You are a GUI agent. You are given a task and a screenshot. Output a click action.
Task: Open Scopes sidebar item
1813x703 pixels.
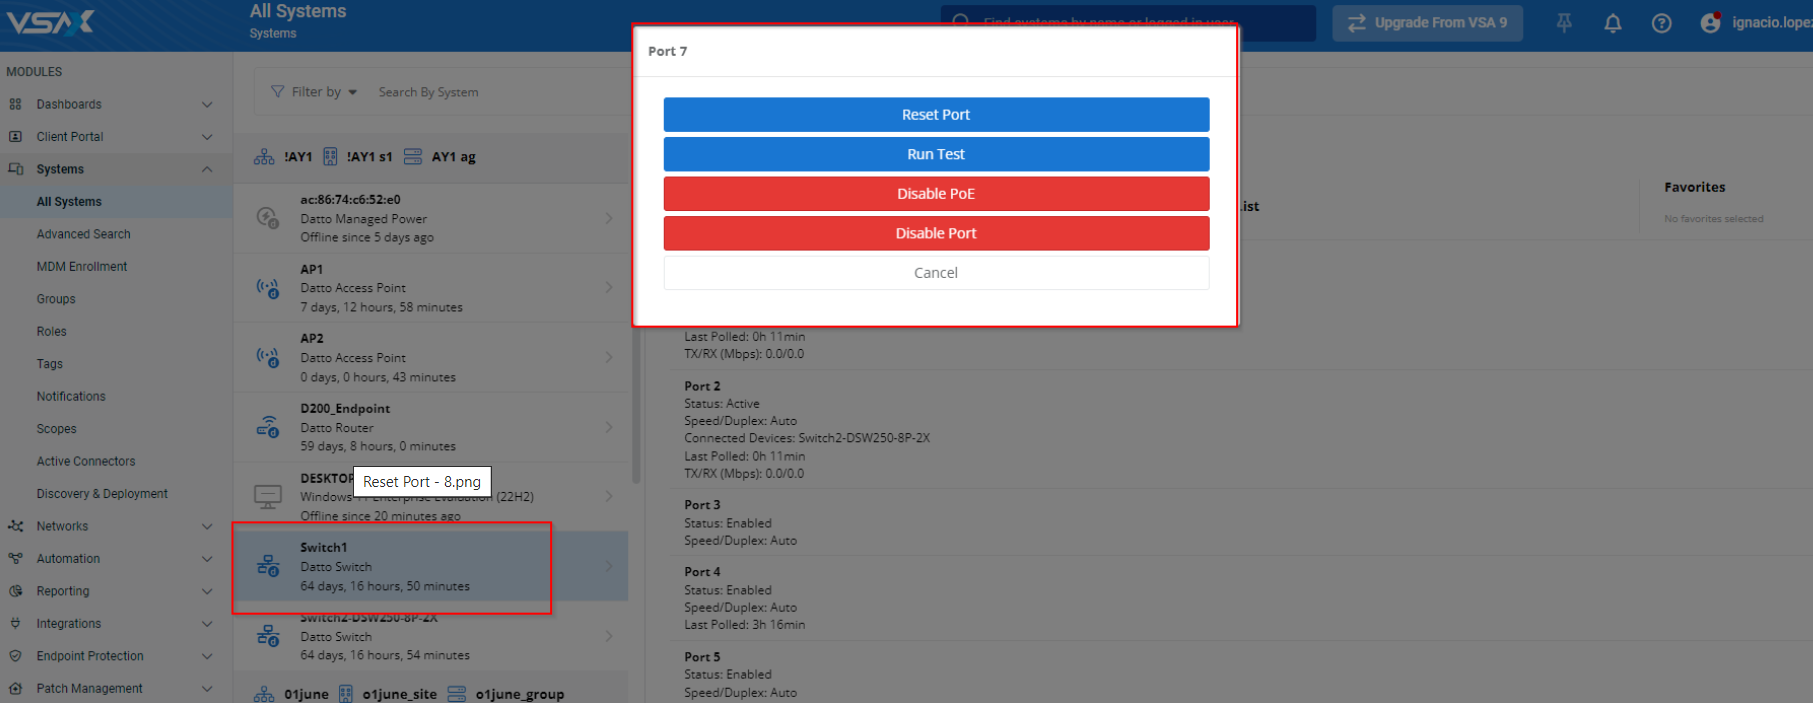[57, 429]
